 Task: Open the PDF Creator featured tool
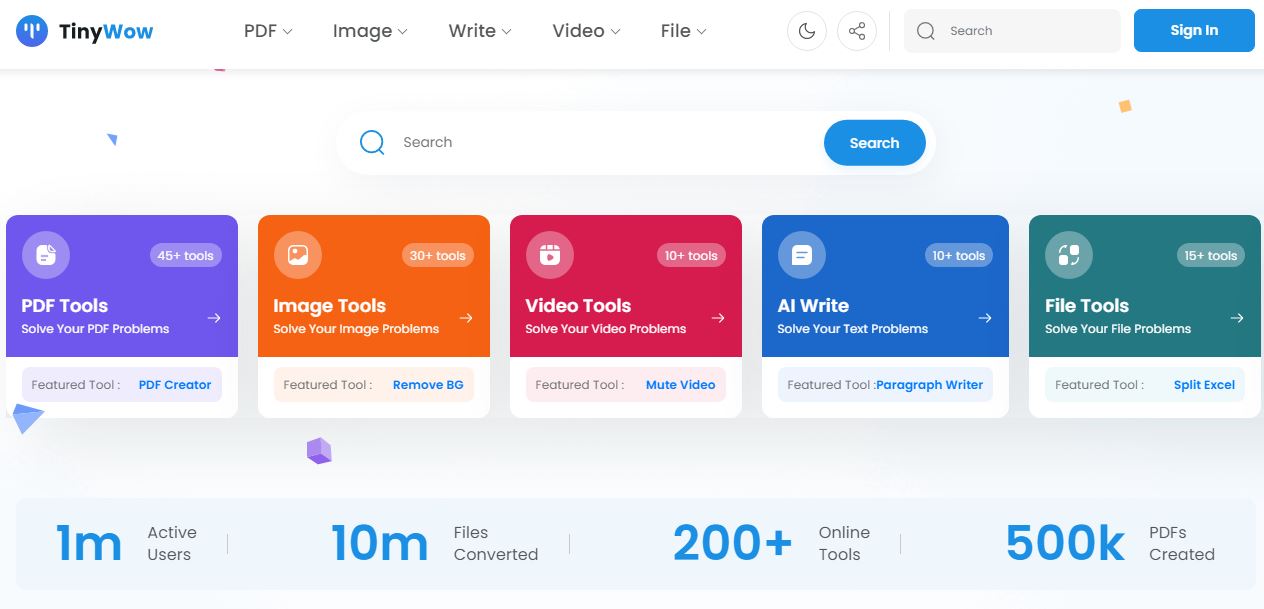(175, 384)
